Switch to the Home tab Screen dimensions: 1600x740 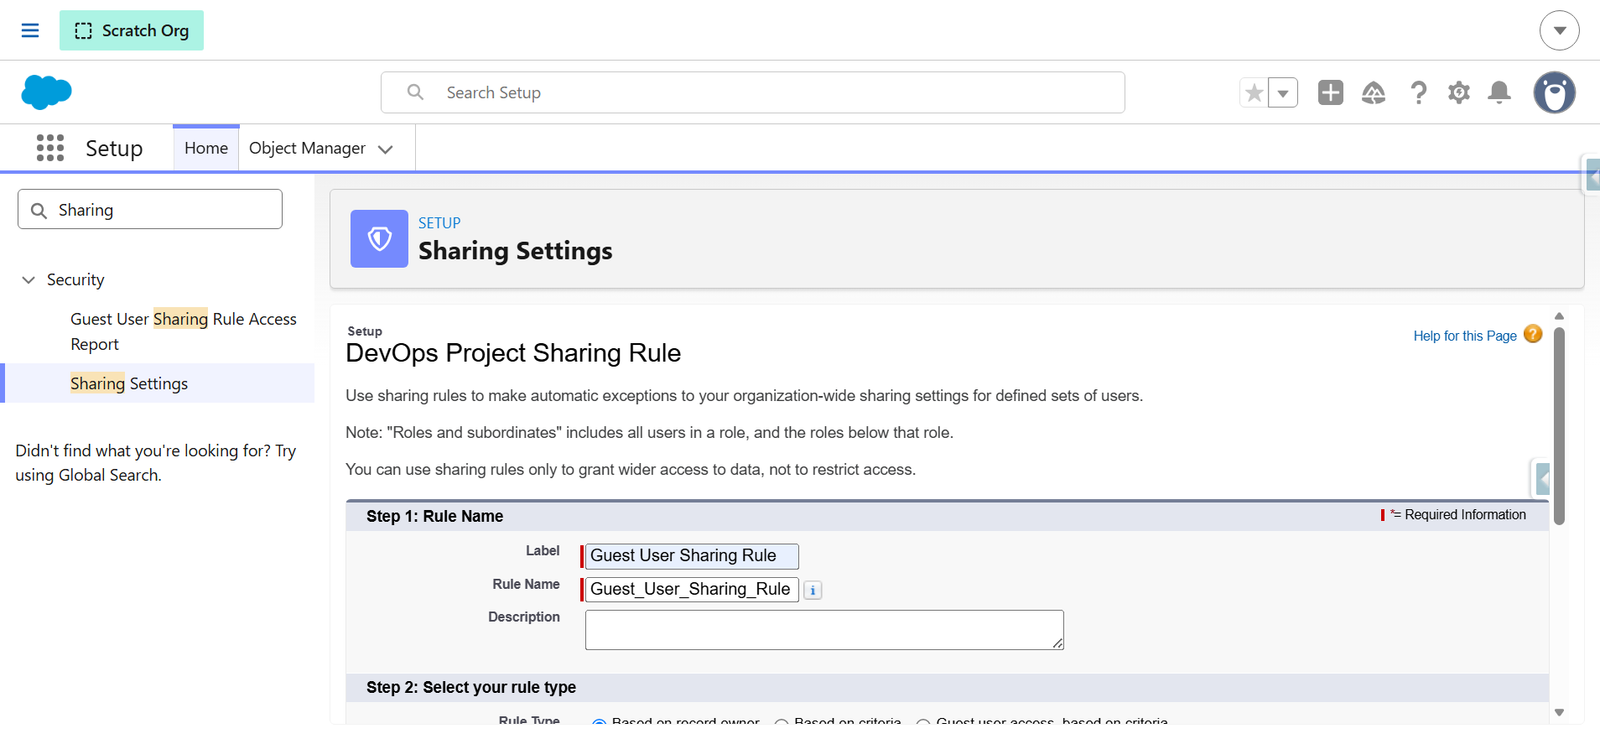(206, 148)
